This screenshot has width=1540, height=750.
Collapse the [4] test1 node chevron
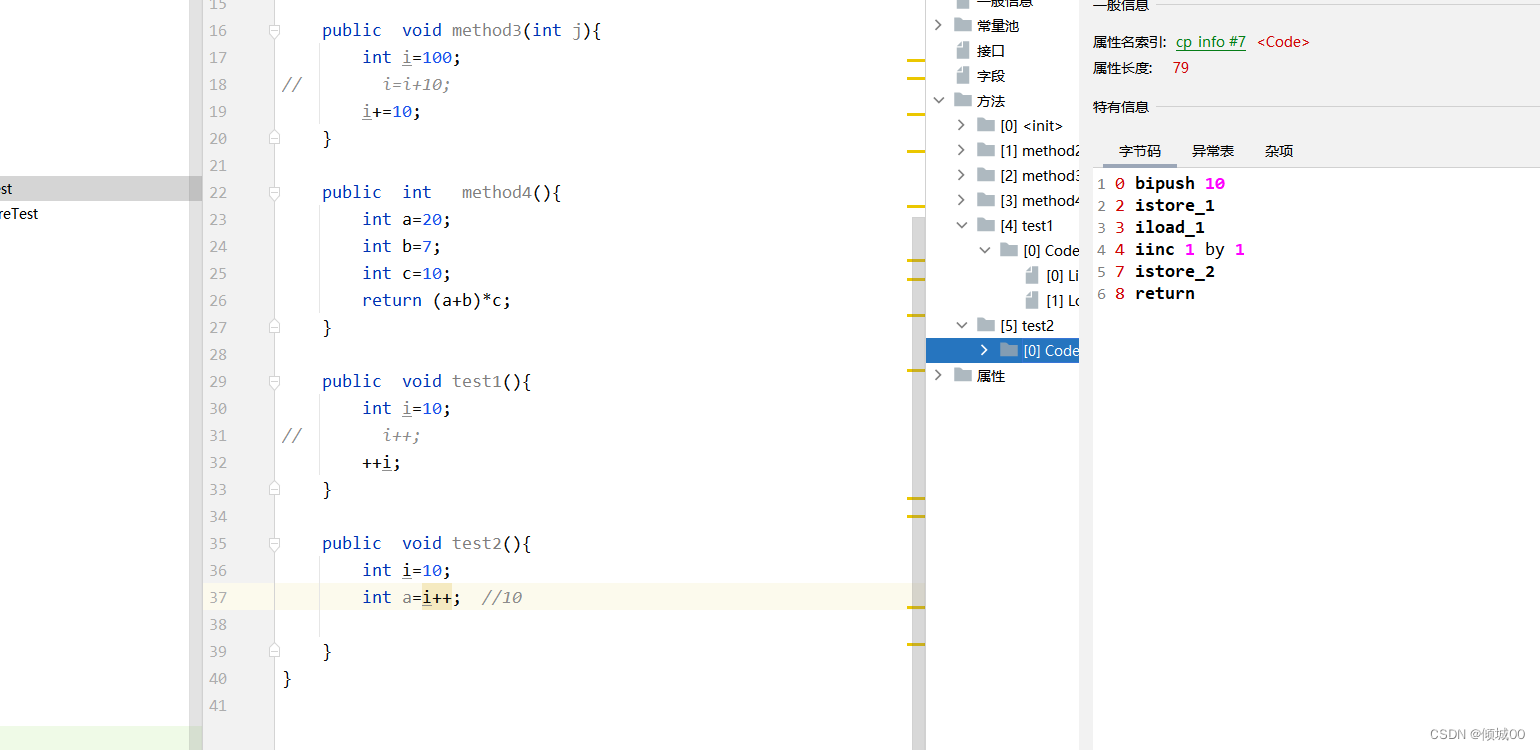961,225
